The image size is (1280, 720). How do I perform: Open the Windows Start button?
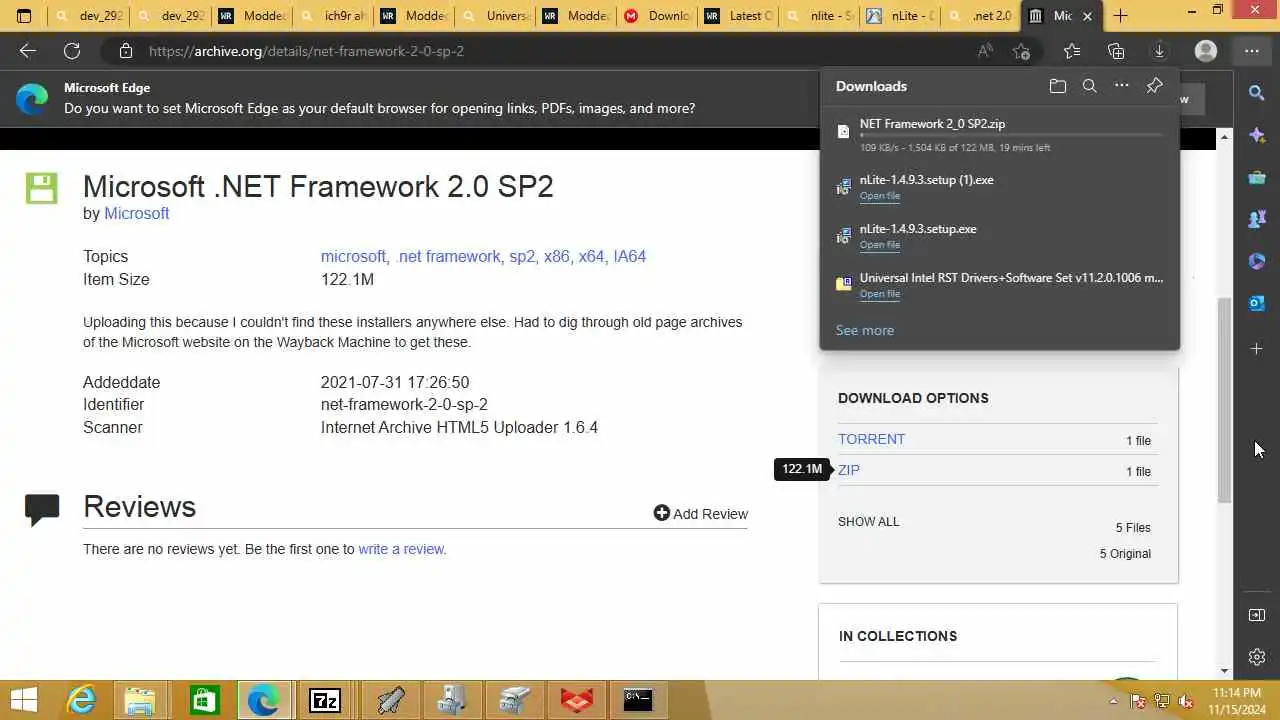pyautogui.click(x=24, y=700)
